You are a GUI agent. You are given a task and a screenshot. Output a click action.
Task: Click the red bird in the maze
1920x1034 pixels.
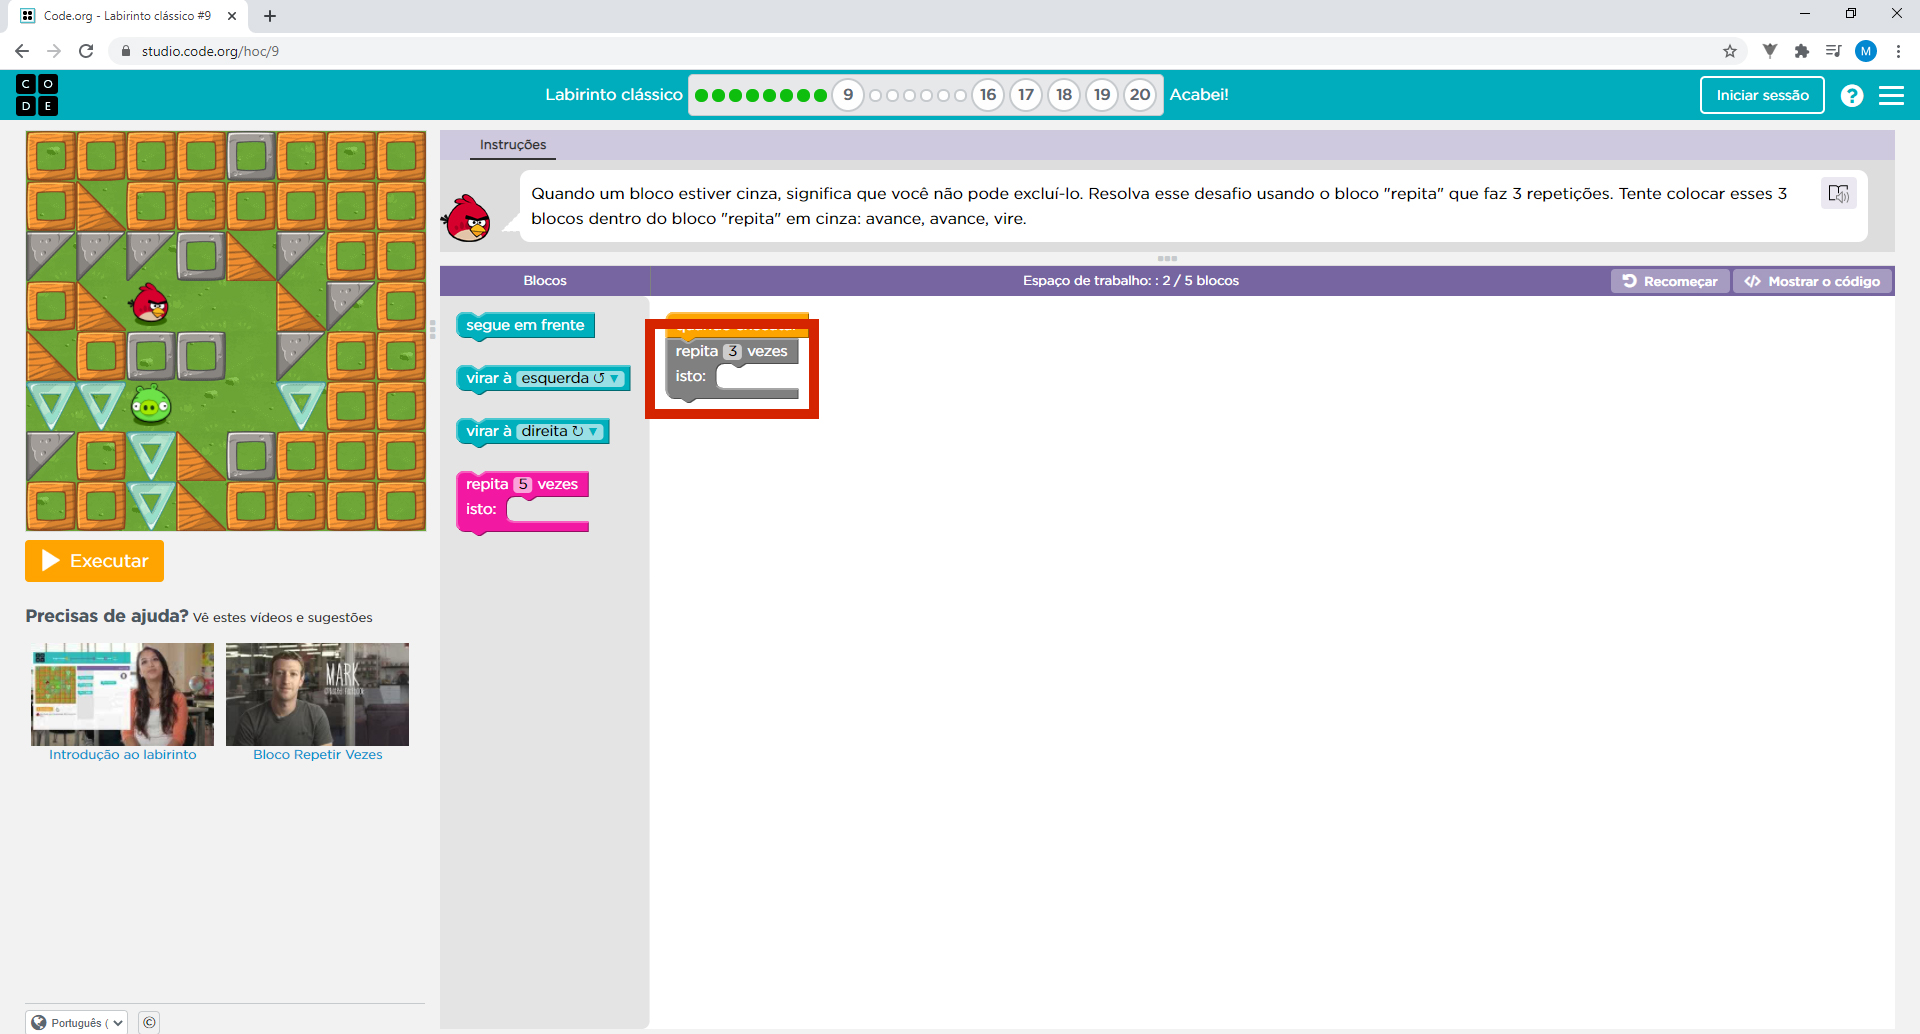[x=150, y=304]
